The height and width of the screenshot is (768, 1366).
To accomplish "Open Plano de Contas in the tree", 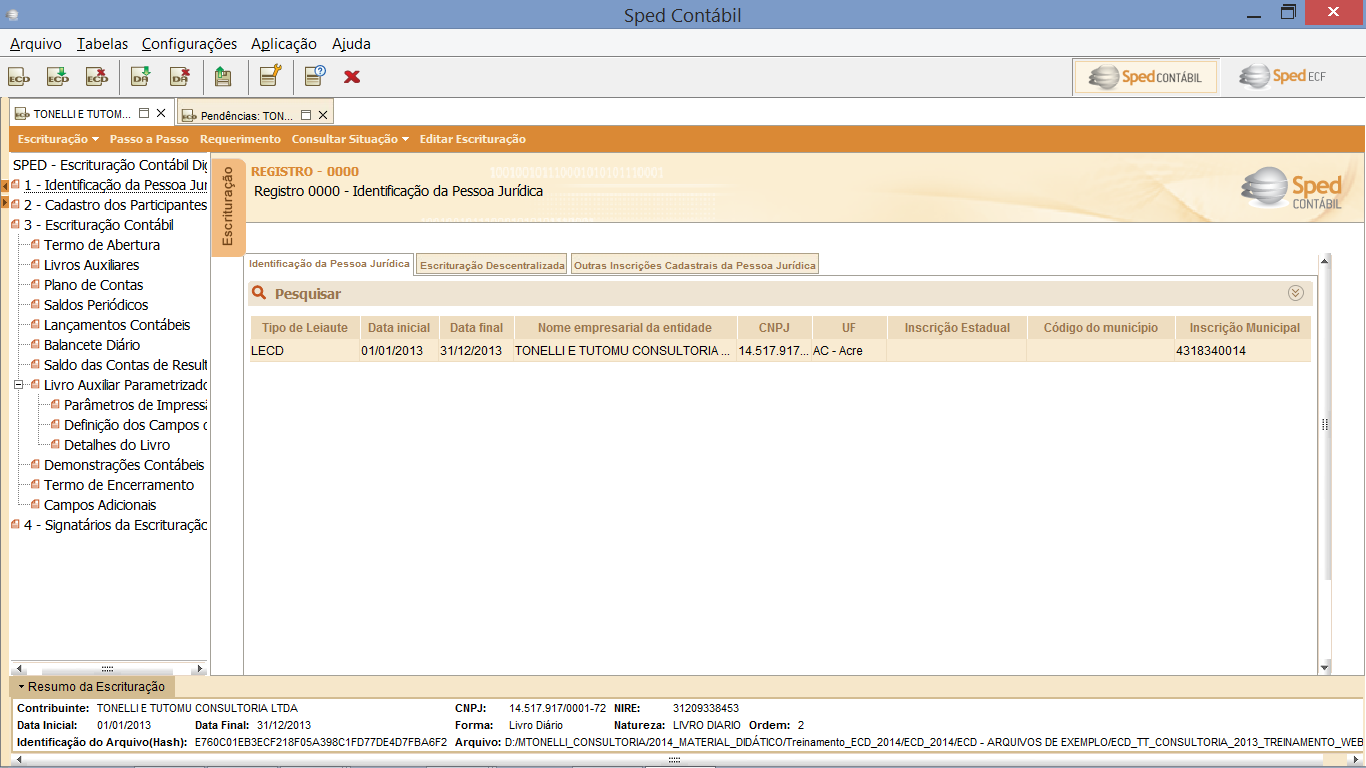I will click(93, 285).
